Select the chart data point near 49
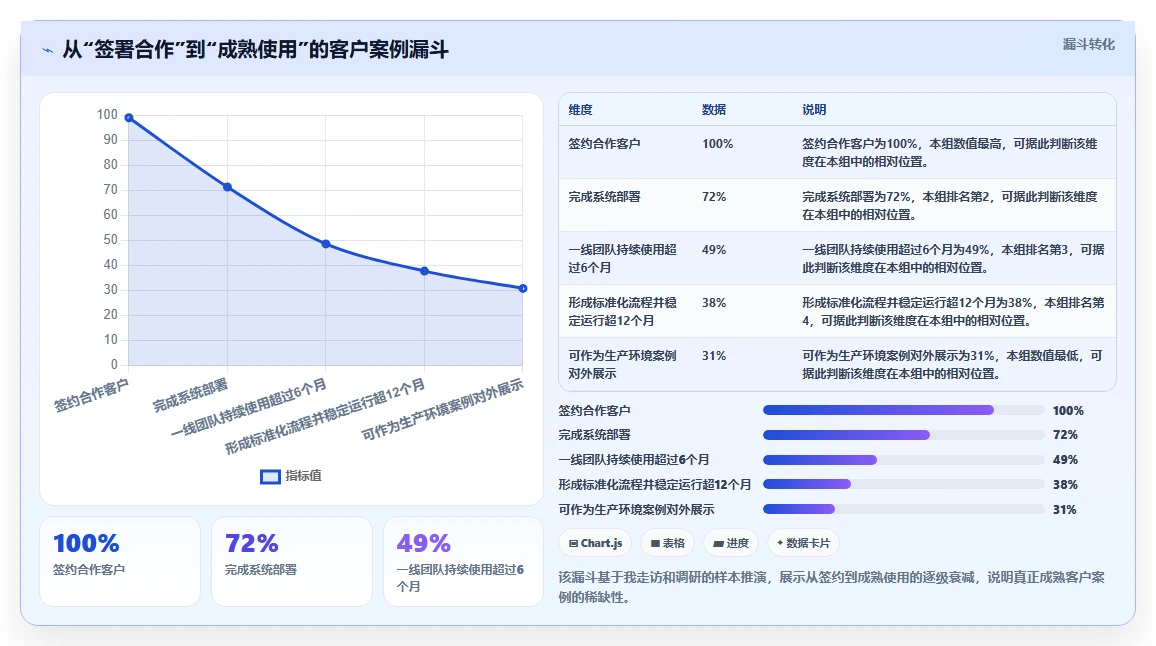 point(326,244)
